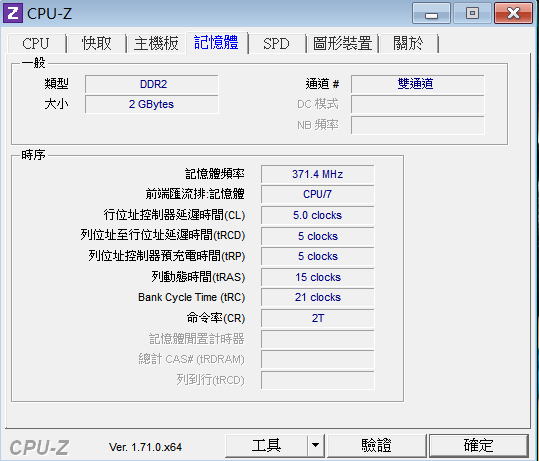Click the 工具 button
This screenshot has width=539, height=461.
click(266, 446)
